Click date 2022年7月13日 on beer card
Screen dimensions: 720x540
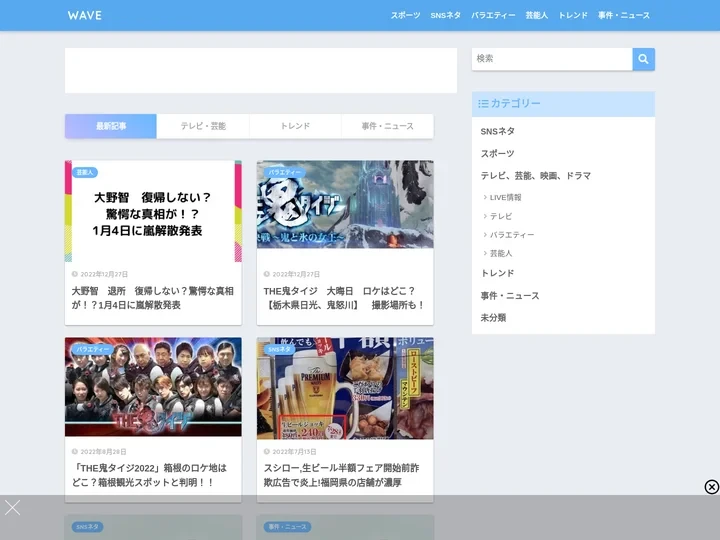[294, 452]
